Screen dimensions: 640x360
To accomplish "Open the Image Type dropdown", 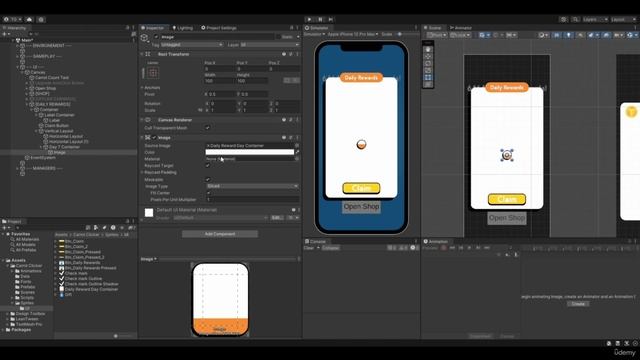I will [x=252, y=186].
